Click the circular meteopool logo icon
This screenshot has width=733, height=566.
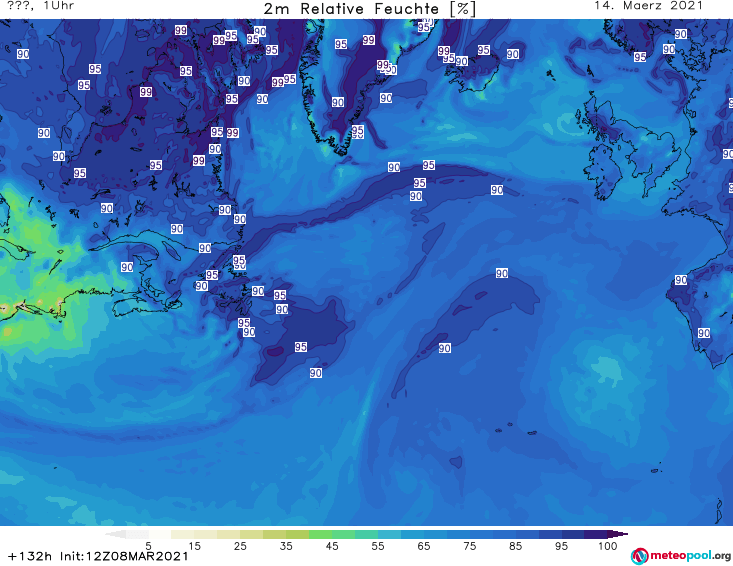(x=639, y=556)
